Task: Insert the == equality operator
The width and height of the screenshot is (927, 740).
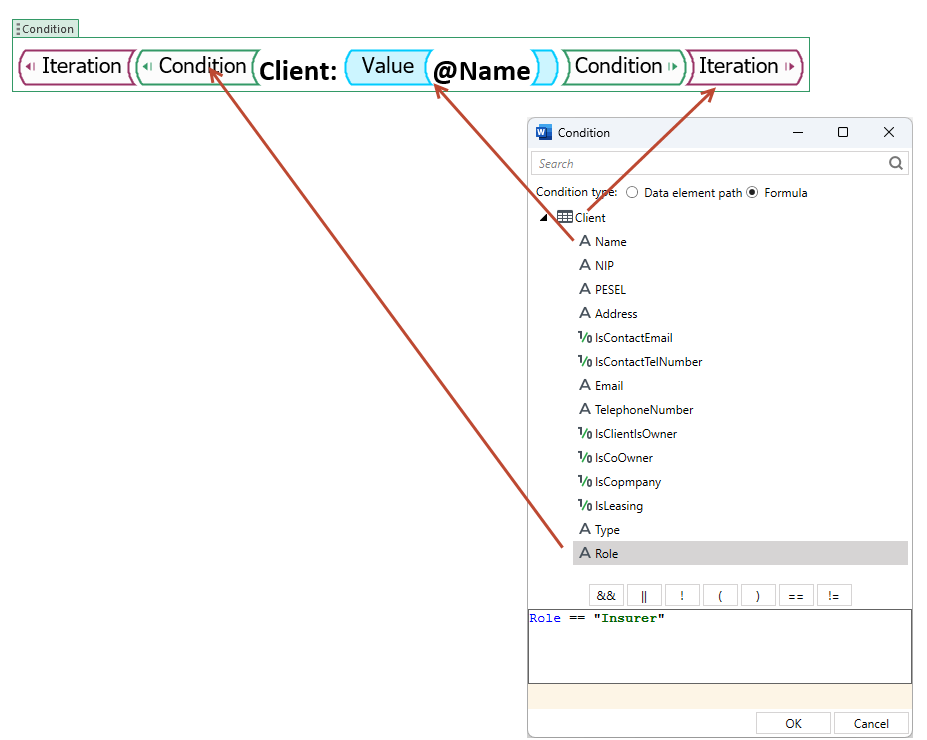Action: click(x=796, y=595)
